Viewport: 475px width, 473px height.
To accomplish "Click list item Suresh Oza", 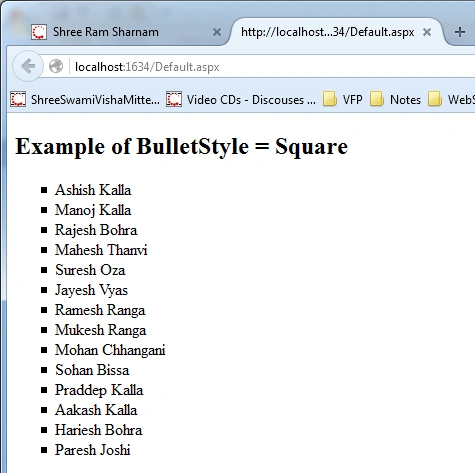I will coord(90,270).
